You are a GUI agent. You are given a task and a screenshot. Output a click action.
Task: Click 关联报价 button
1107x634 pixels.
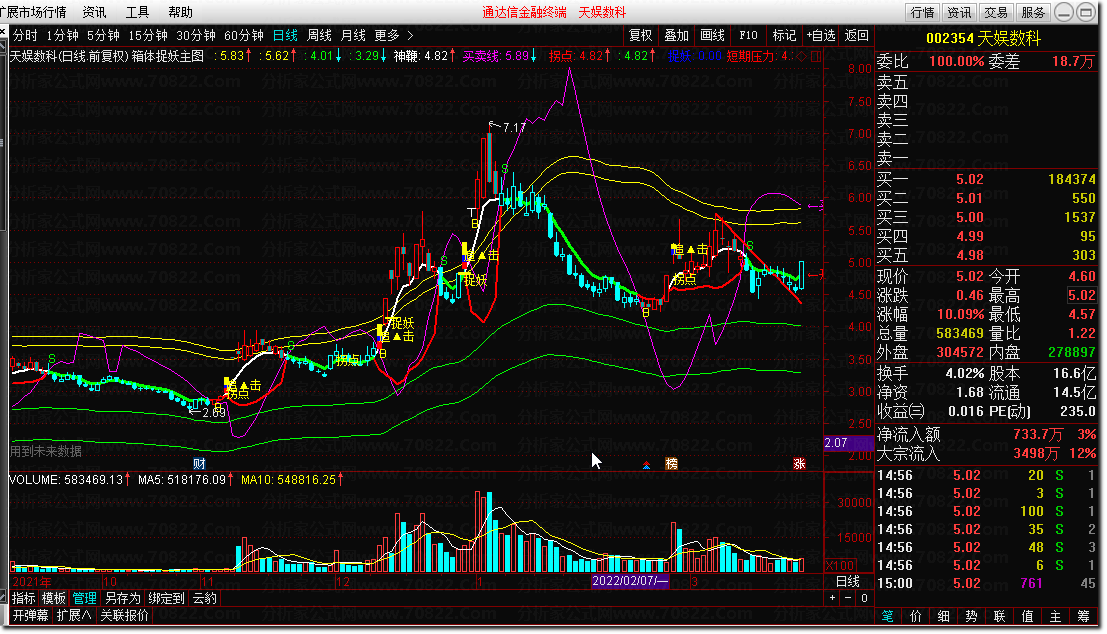[x=124, y=615]
